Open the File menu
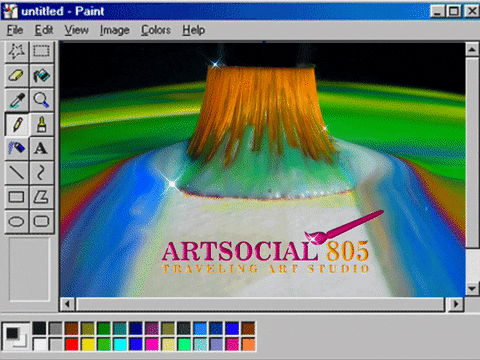Viewport: 480px width, 360px height. (15, 30)
